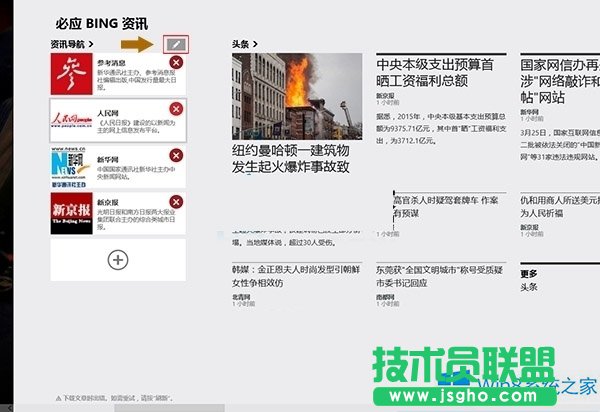Screen dimensions: 600x412
Task: Select the 新华网 source title text
Action: 108,160
